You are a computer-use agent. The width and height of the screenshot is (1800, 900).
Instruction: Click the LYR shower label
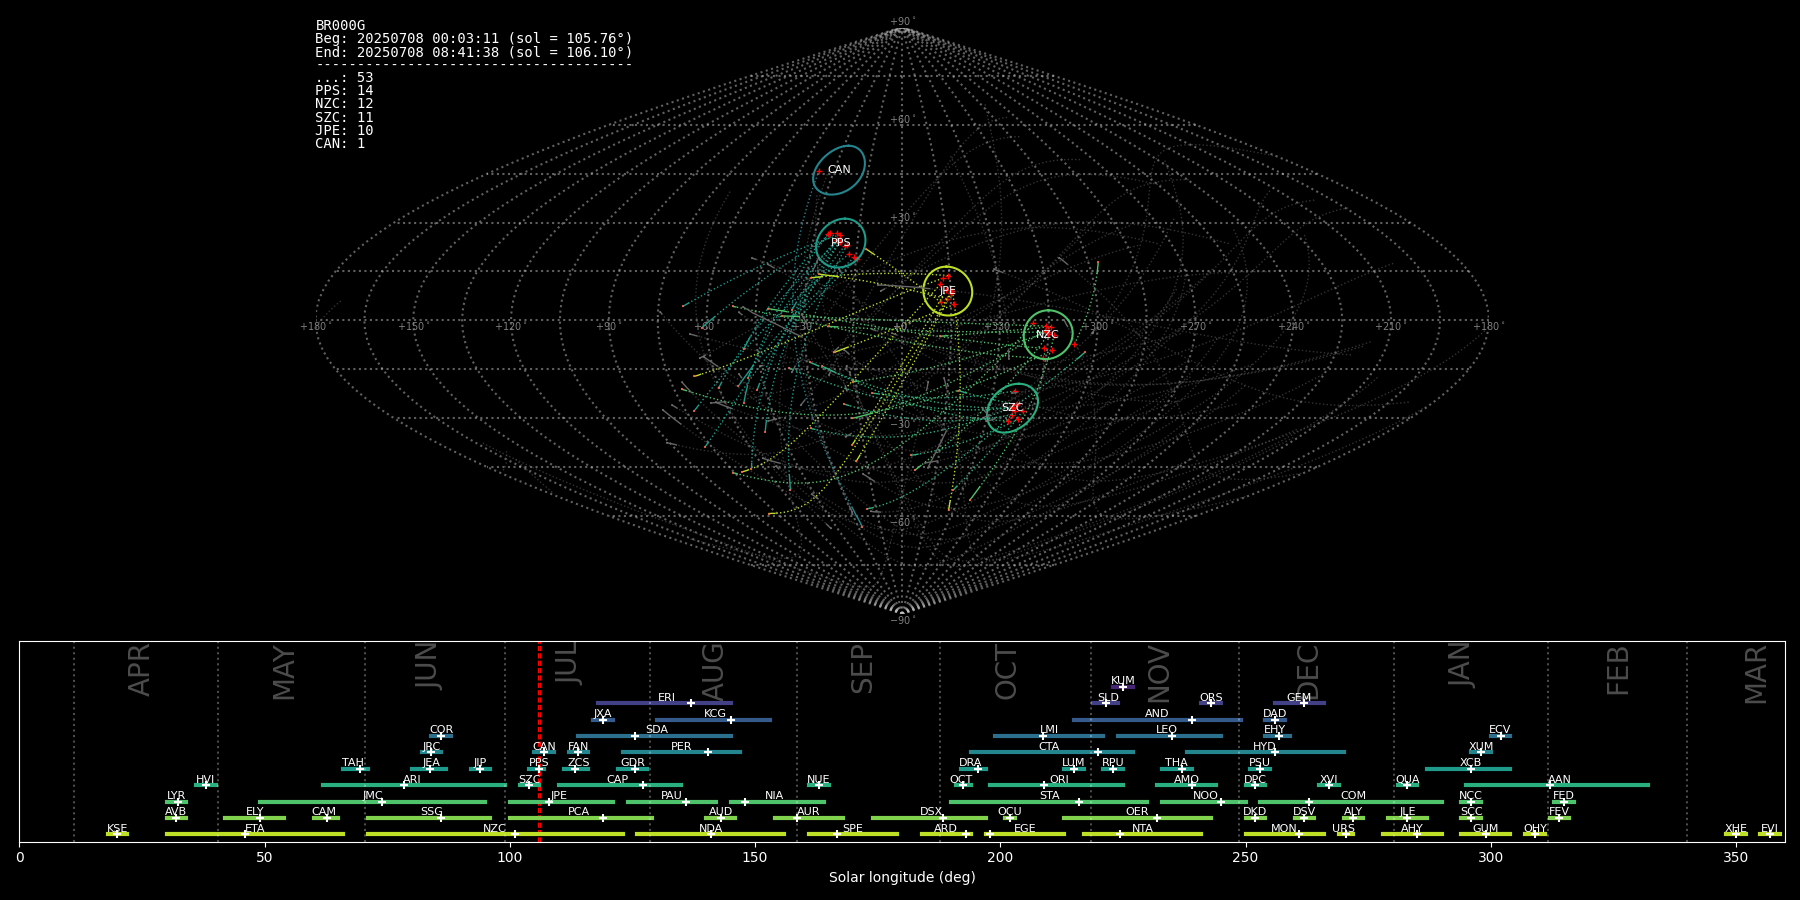[176, 796]
